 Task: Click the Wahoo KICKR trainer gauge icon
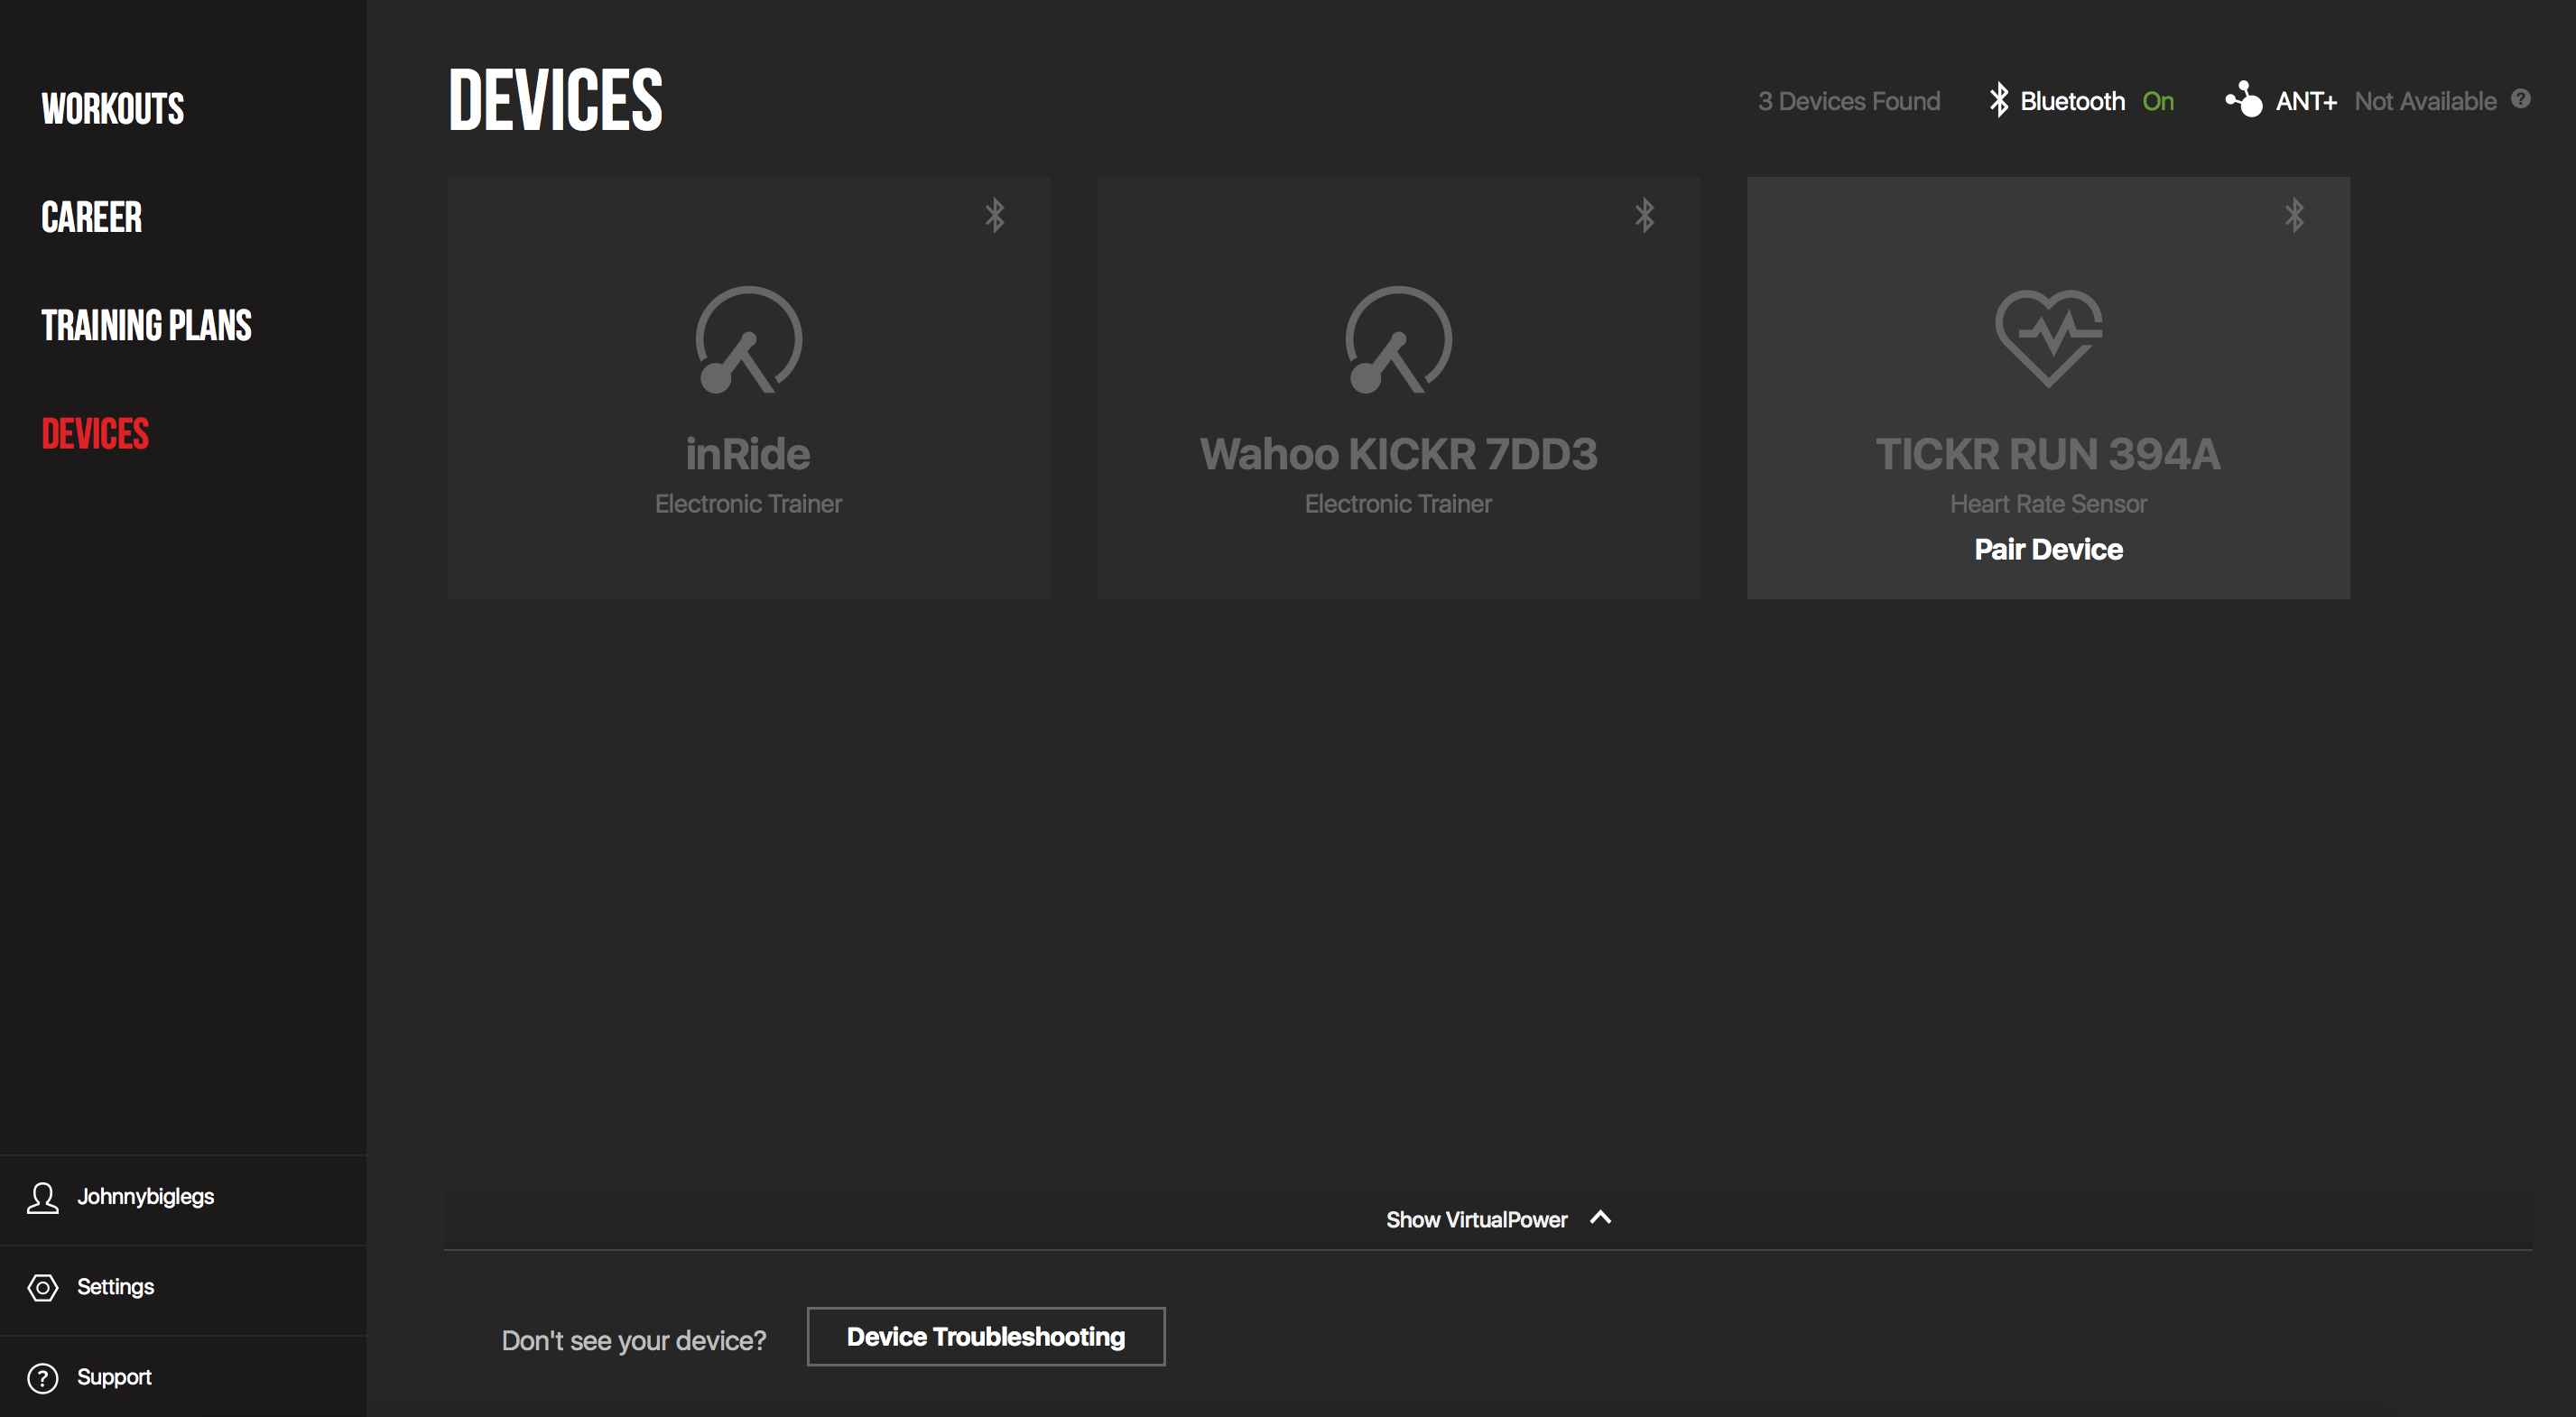(x=1398, y=340)
